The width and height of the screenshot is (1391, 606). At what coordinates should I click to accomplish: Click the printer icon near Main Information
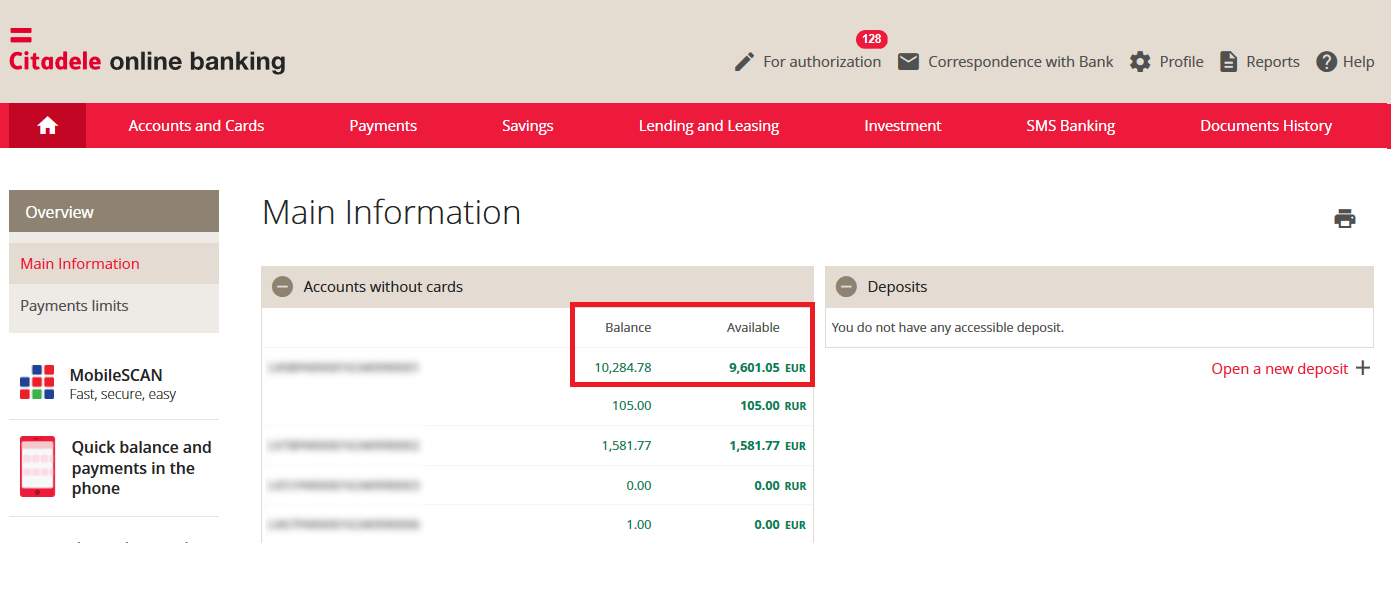point(1345,217)
